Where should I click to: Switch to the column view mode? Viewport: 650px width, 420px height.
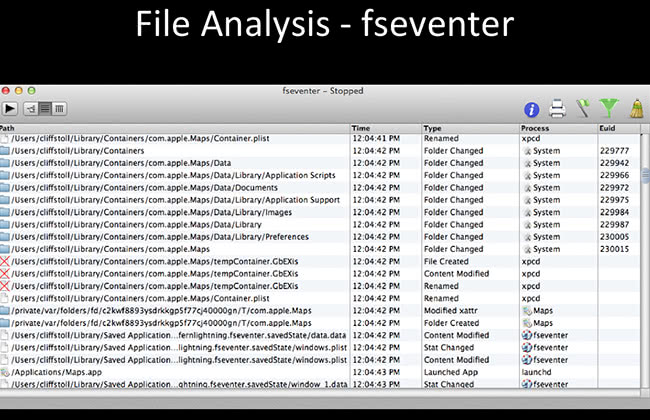59,109
